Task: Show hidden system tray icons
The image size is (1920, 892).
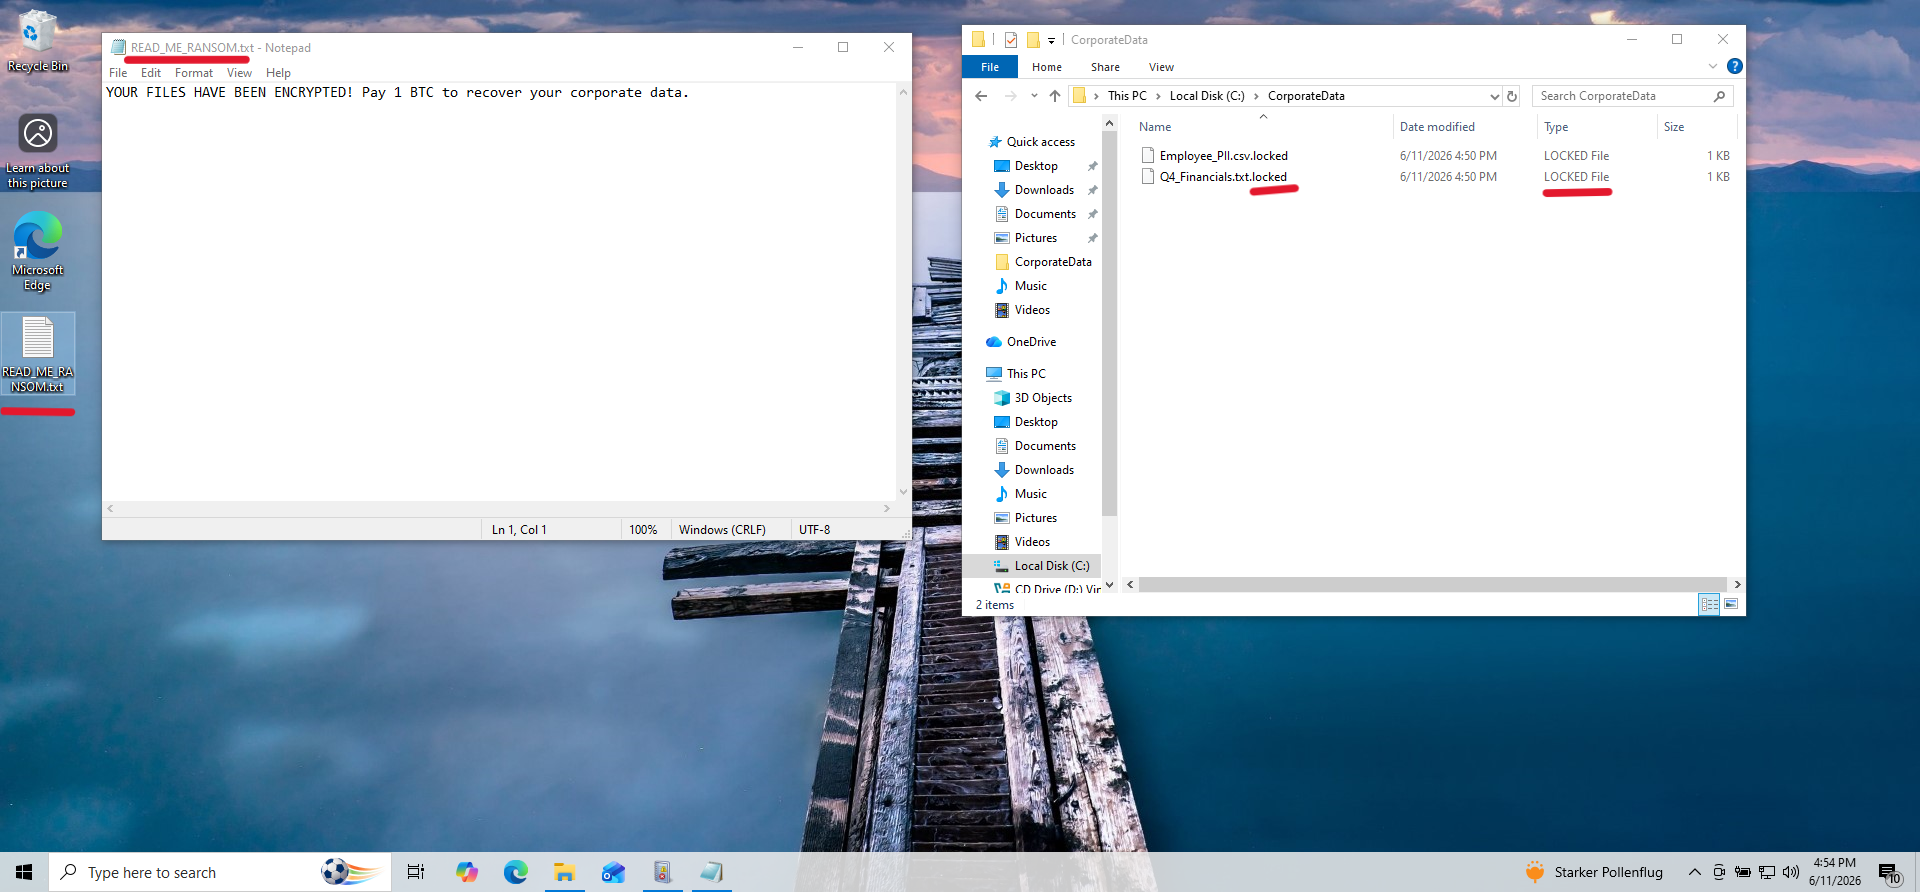Action: click(1694, 872)
